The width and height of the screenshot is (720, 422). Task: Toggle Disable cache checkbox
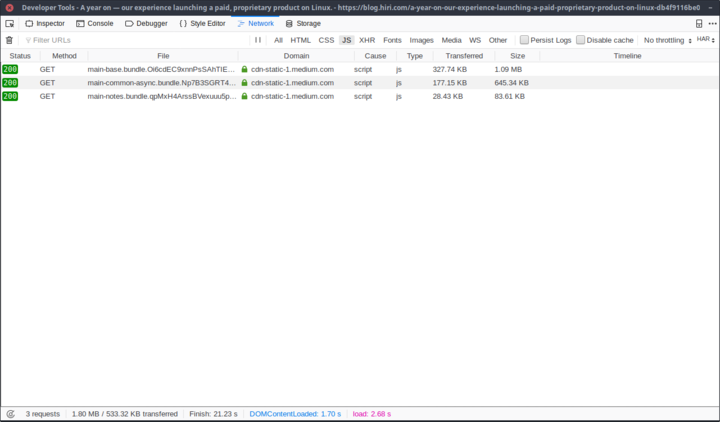click(x=580, y=40)
